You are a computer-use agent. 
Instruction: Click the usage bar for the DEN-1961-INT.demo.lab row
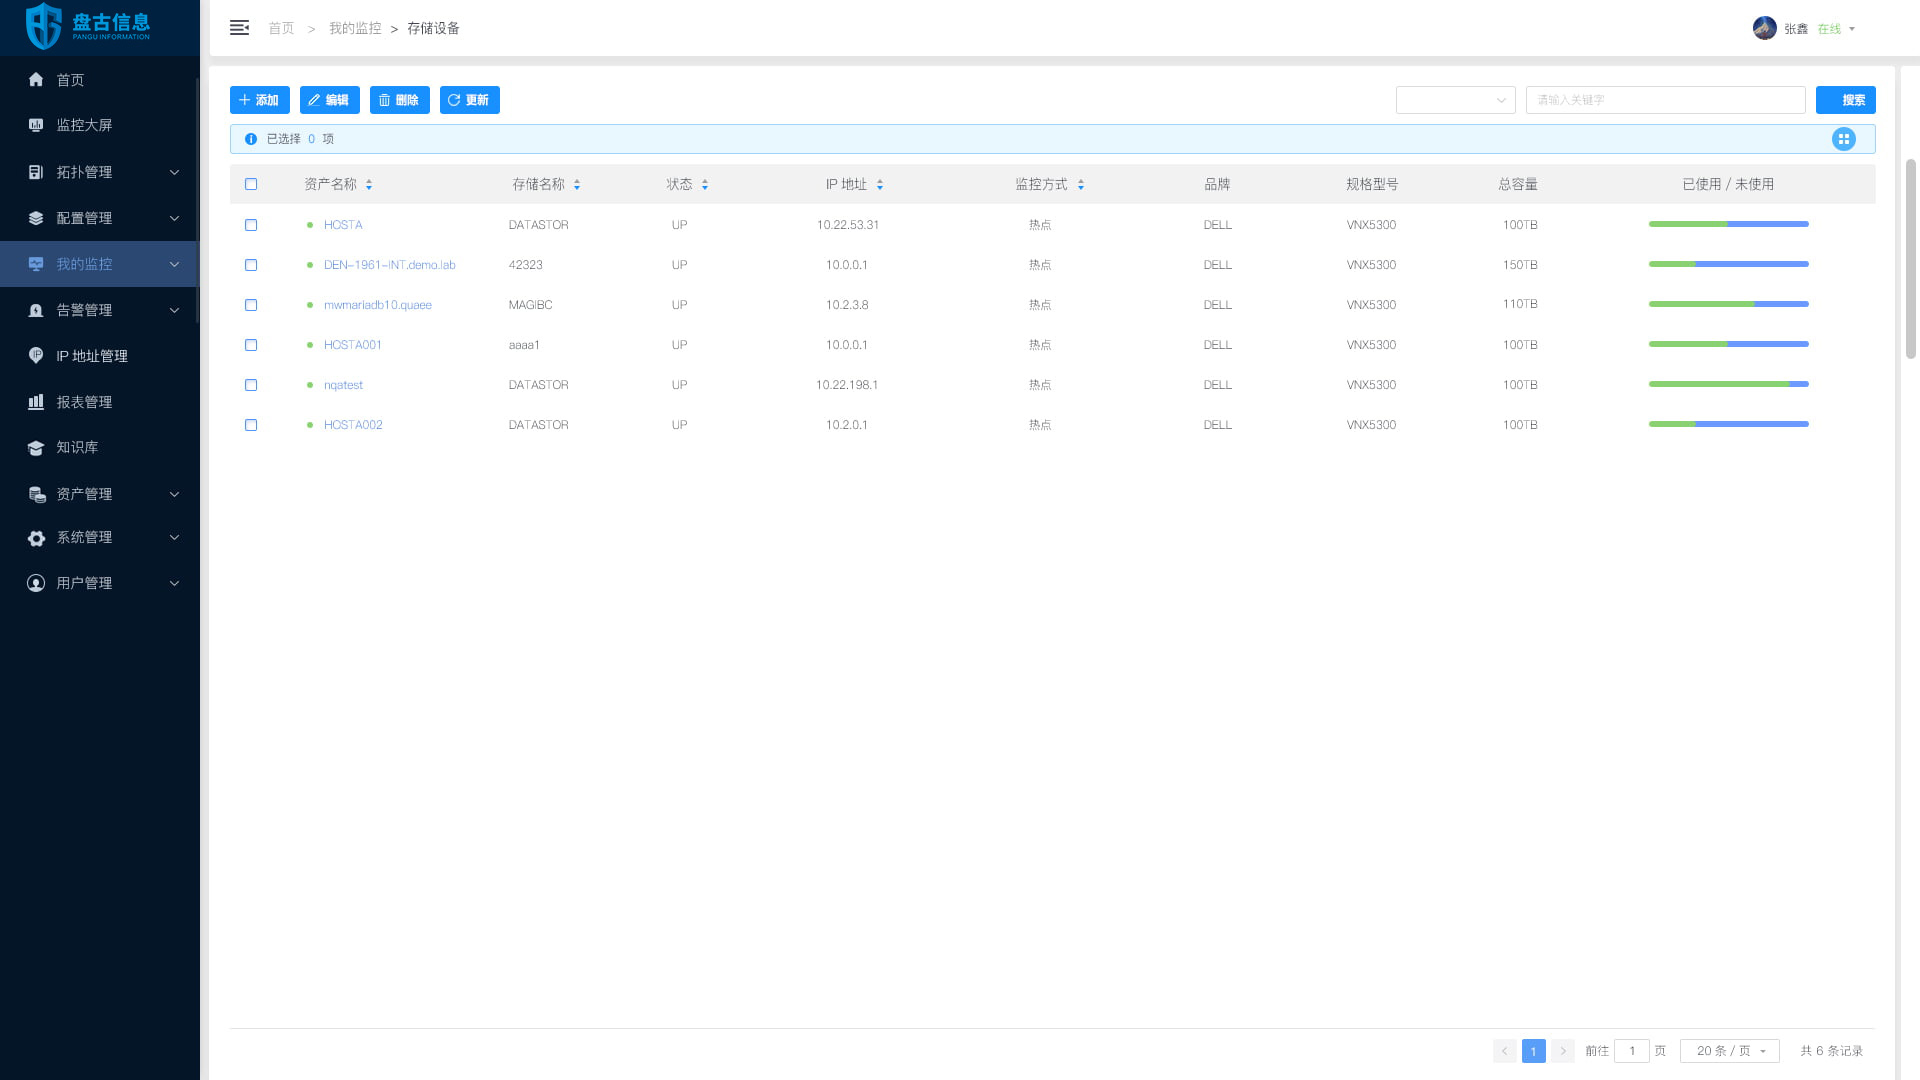(x=1728, y=264)
